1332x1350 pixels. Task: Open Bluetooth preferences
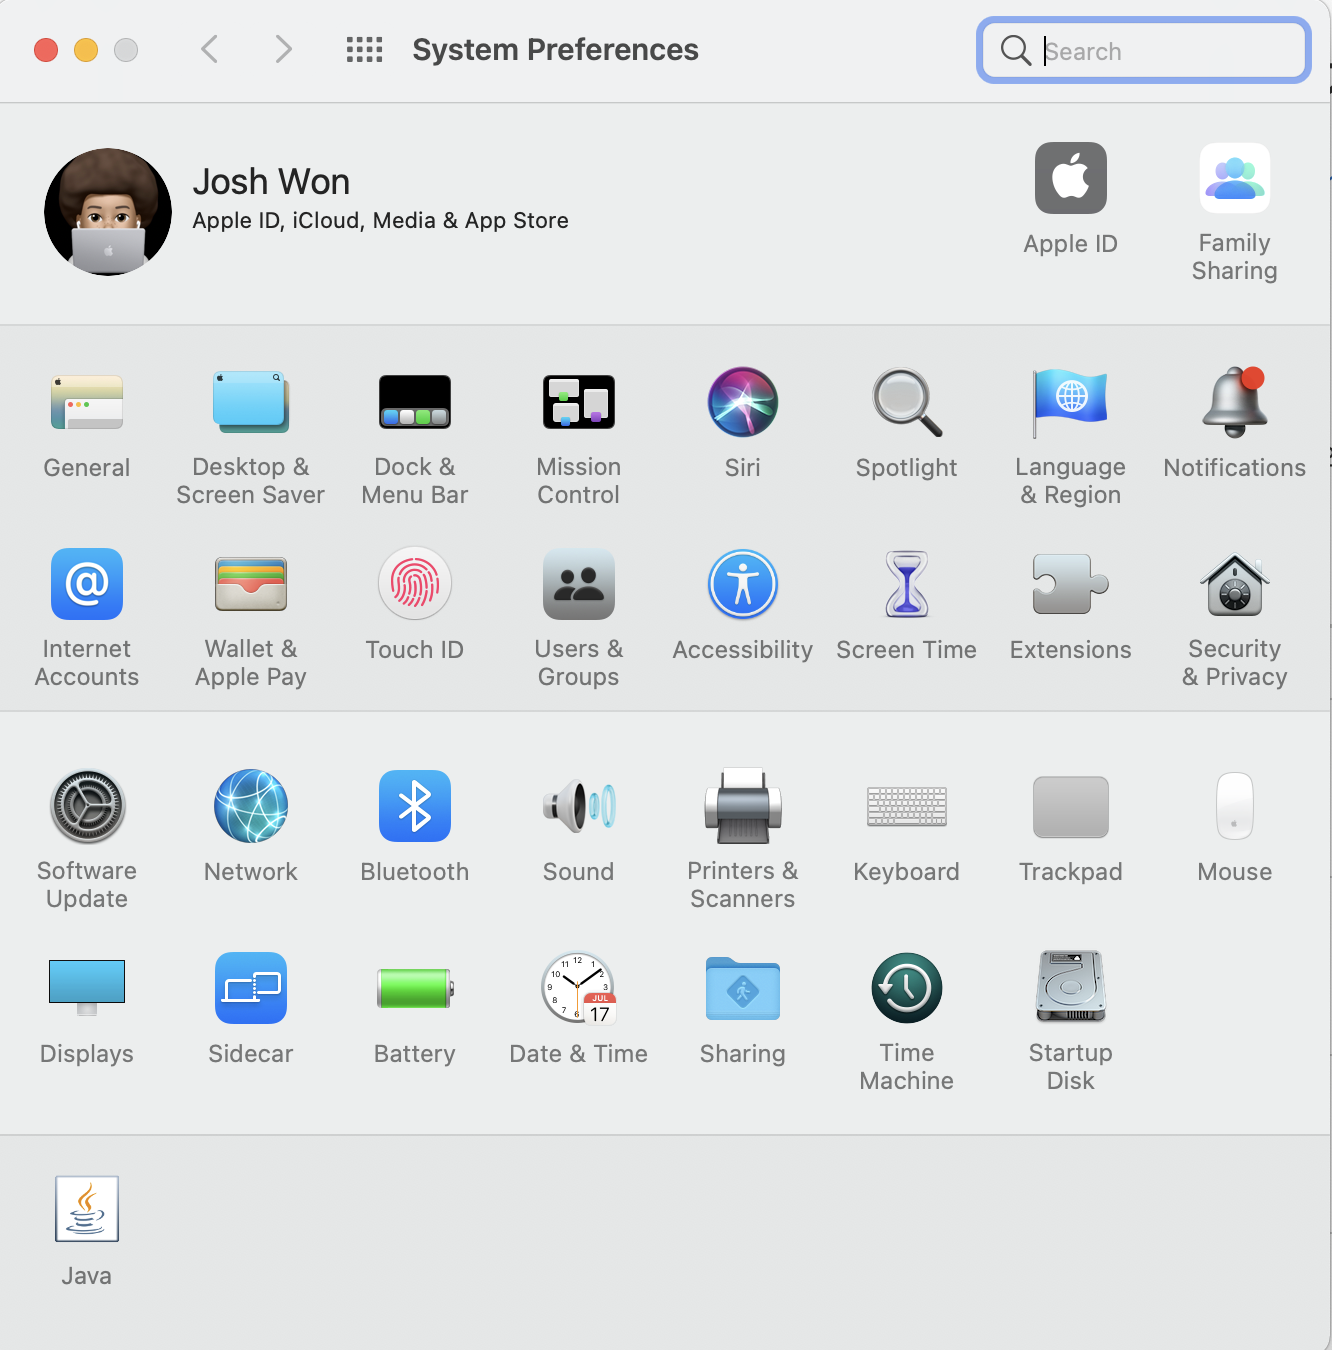[415, 806]
